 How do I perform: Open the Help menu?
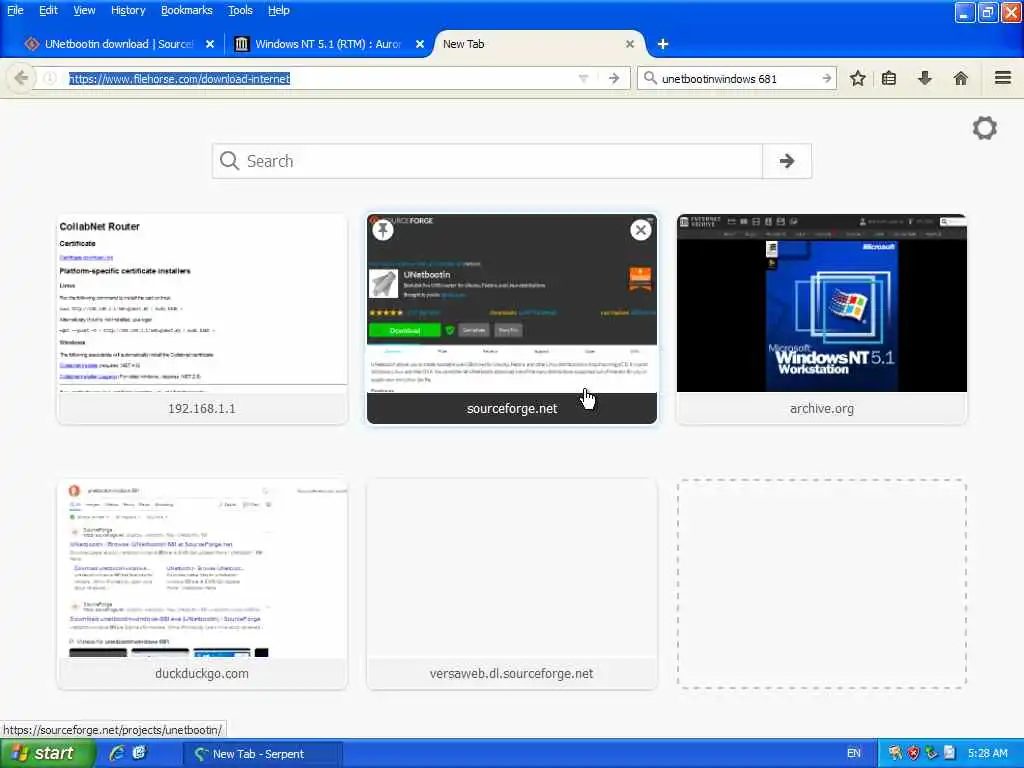279,10
